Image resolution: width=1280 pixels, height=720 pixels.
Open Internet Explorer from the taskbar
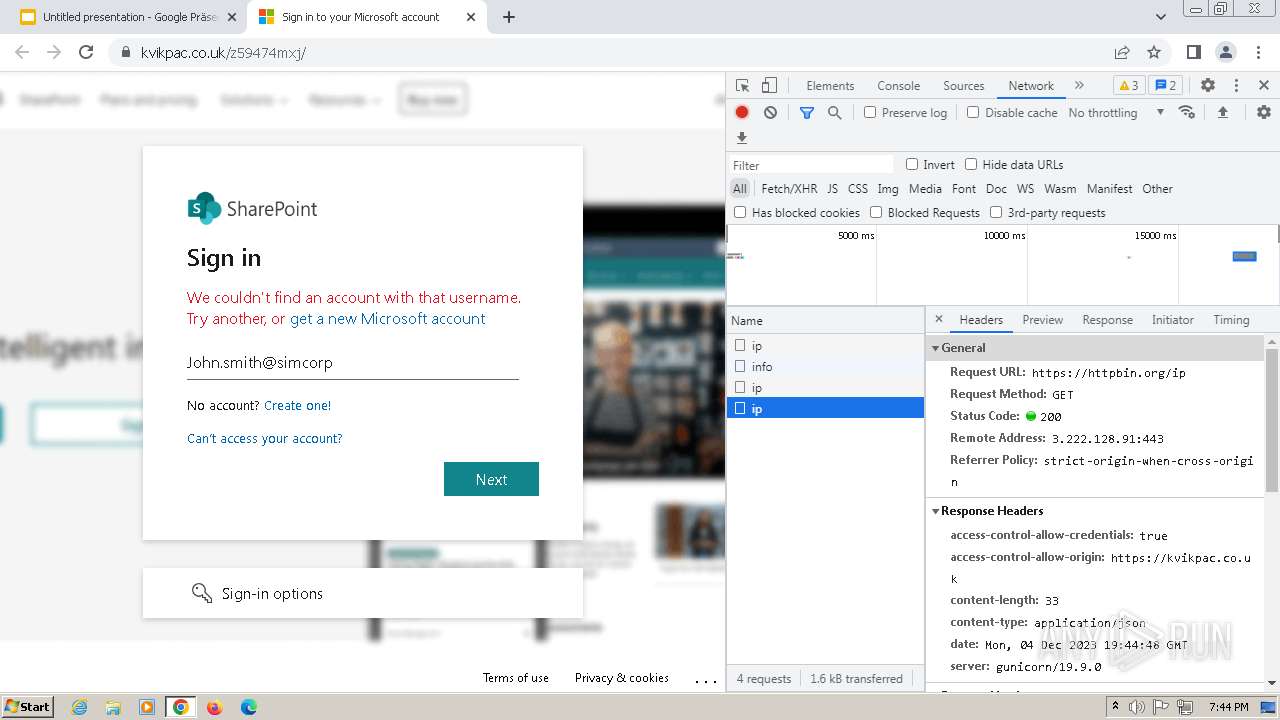[79, 707]
